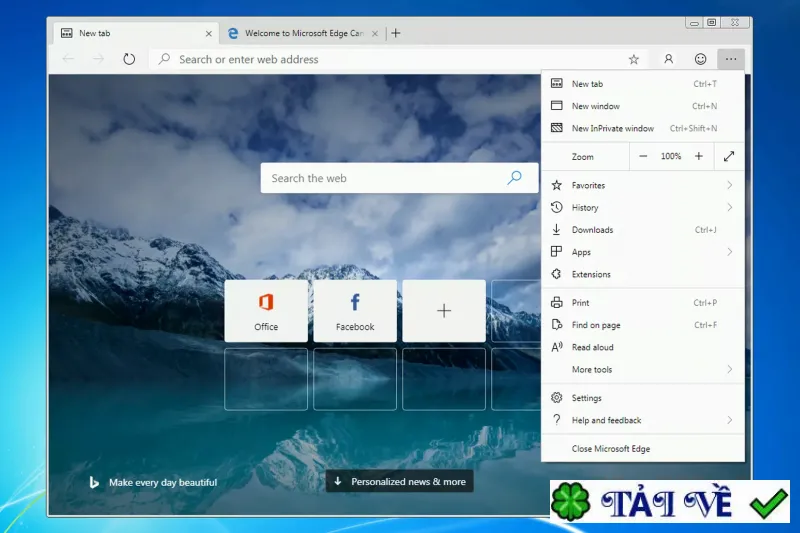Click the full screen arrow icon
The width and height of the screenshot is (800, 533).
(729, 157)
